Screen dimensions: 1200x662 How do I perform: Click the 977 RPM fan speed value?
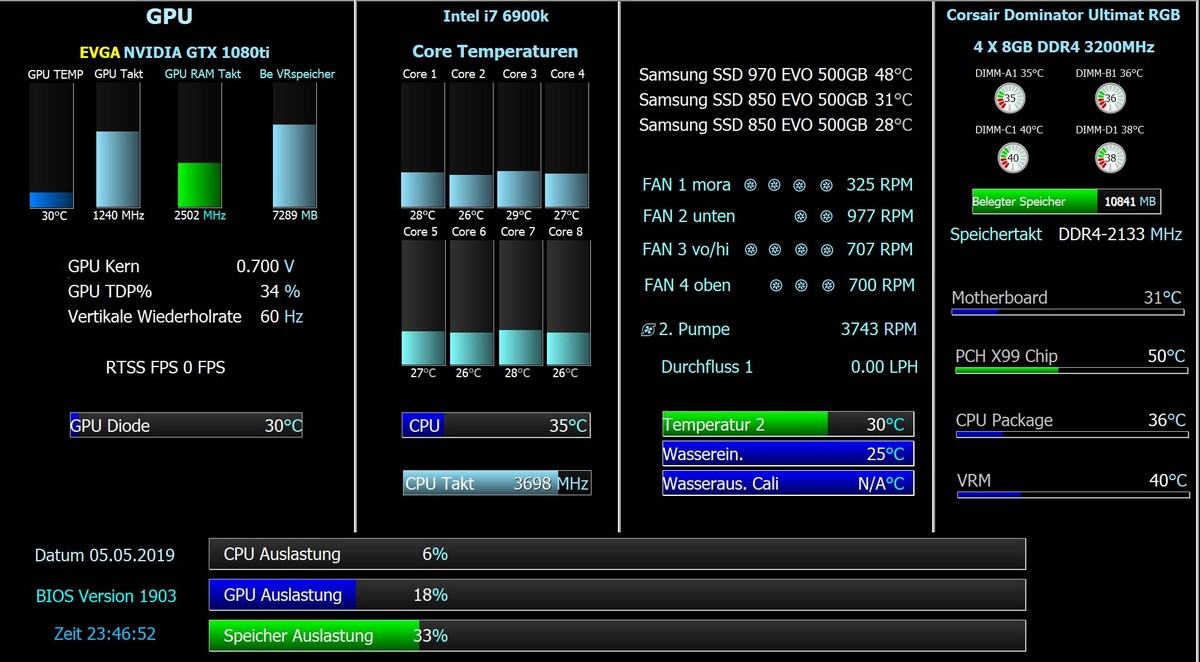pos(880,216)
